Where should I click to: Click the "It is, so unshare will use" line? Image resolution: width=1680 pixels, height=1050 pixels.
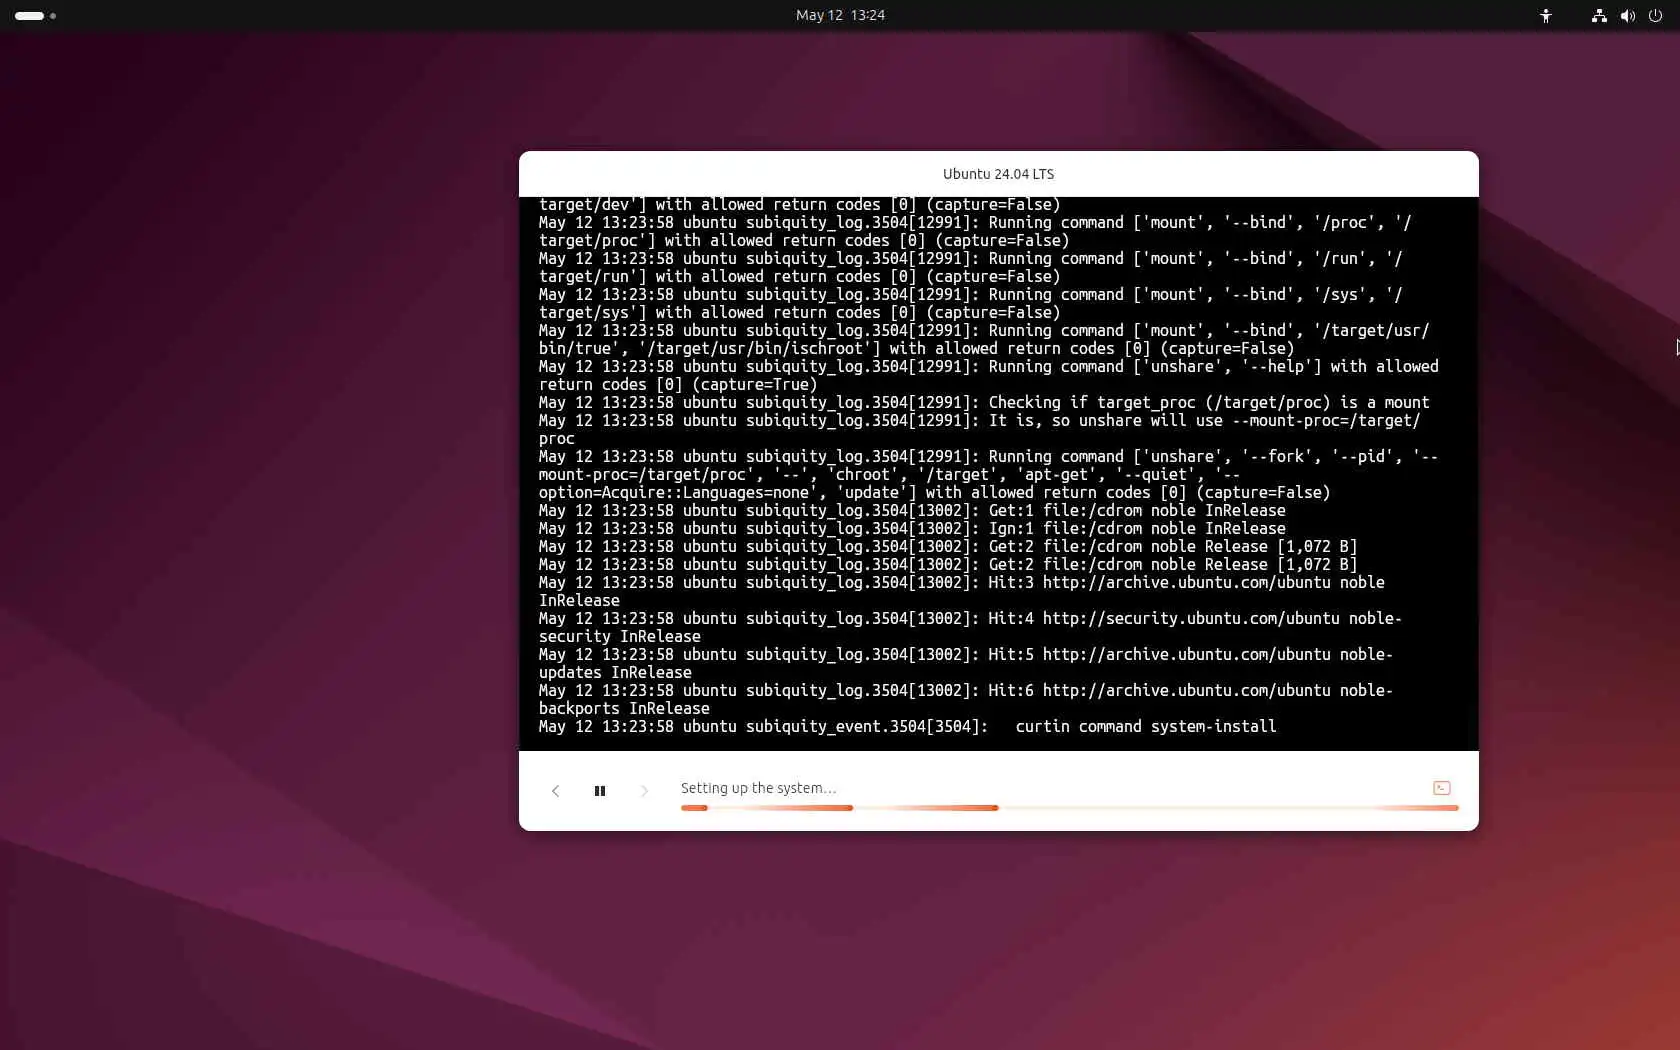pos(980,429)
